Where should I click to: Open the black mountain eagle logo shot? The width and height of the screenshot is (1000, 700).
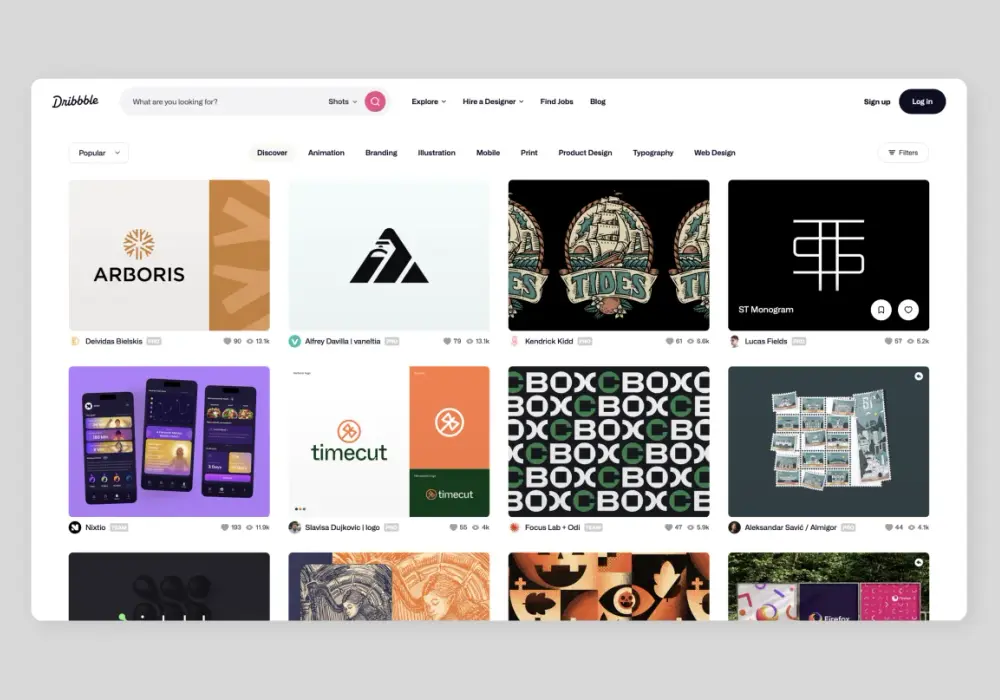389,255
